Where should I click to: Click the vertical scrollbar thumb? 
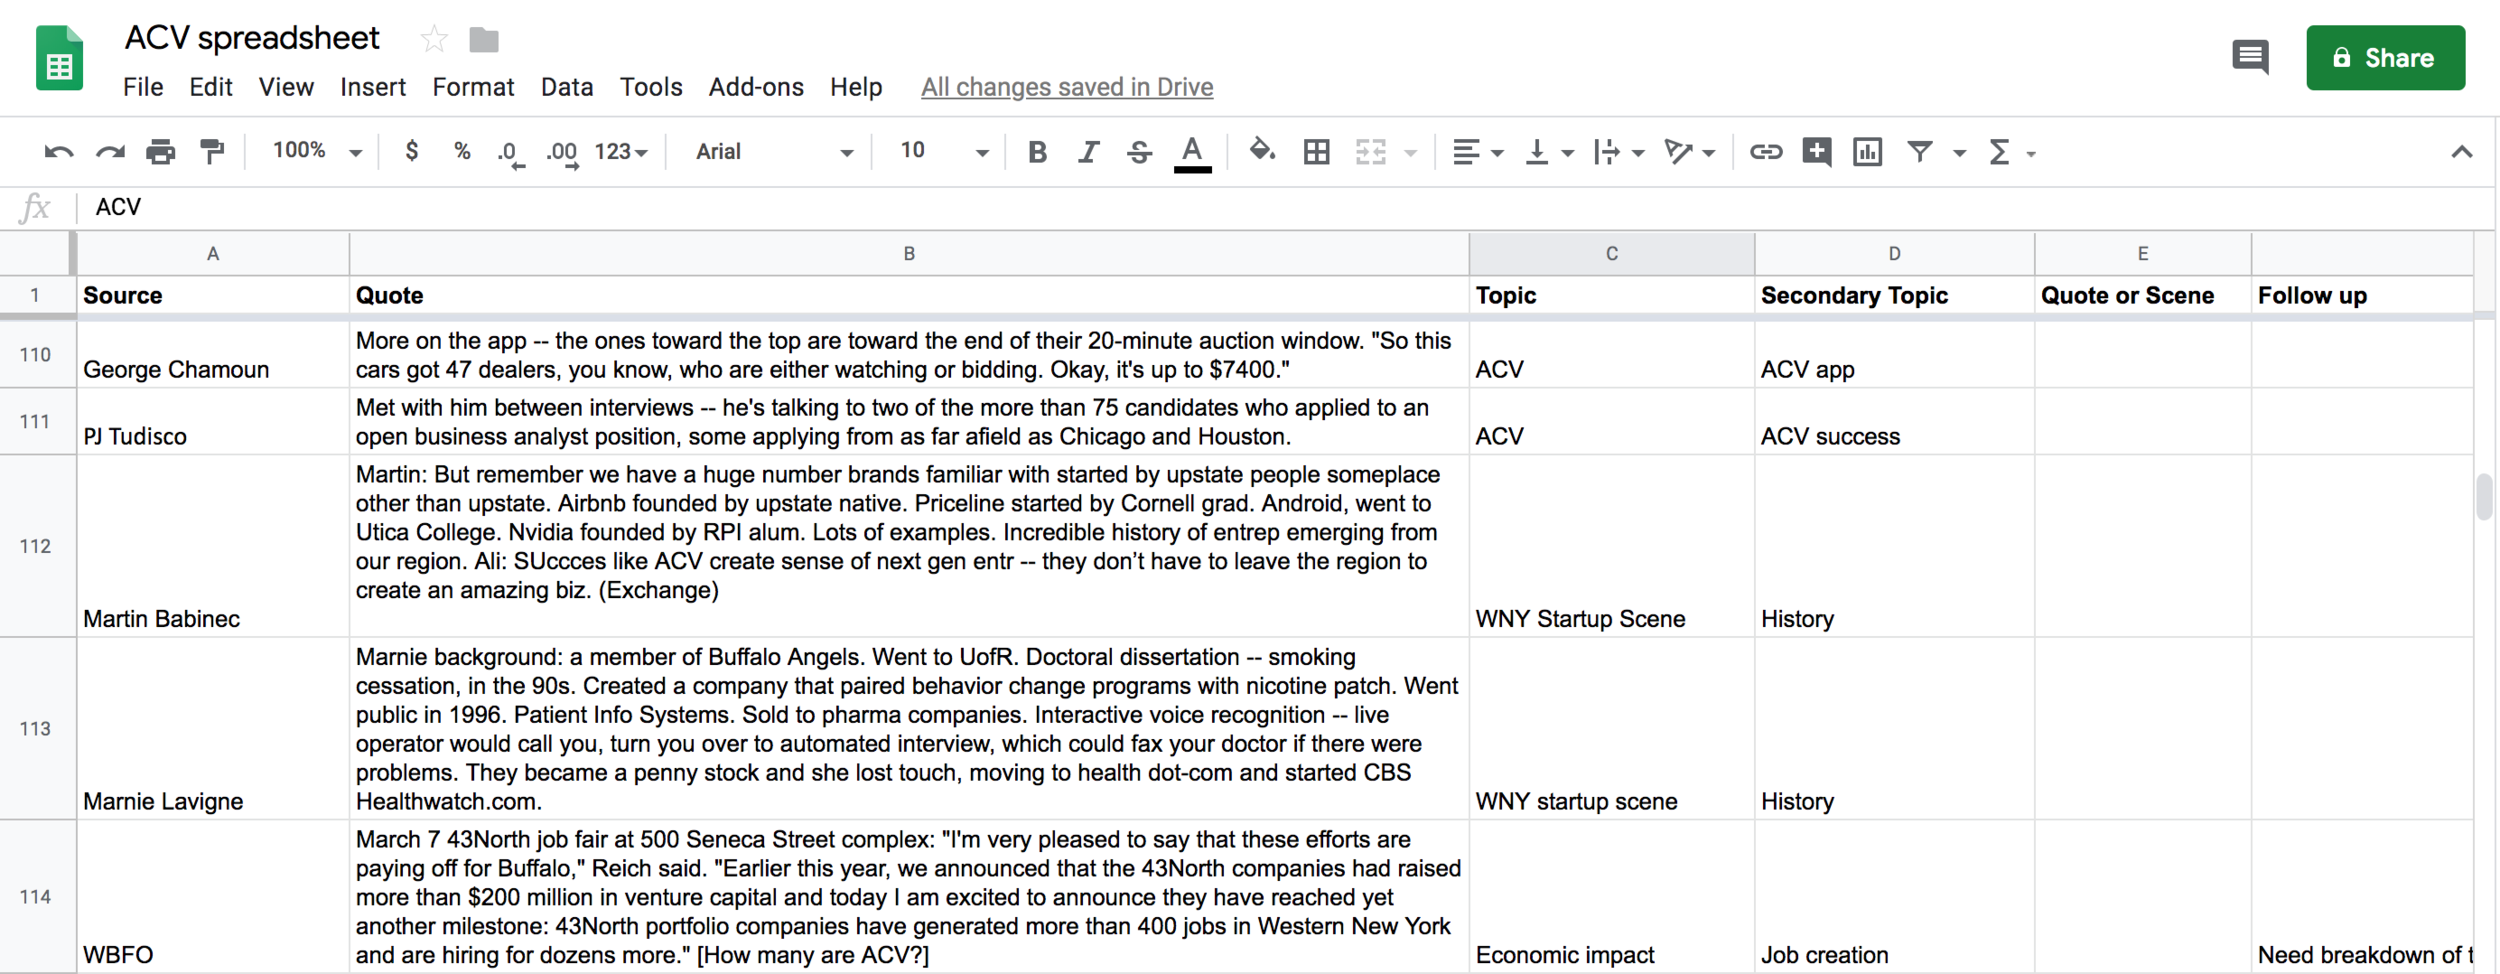point(2485,497)
